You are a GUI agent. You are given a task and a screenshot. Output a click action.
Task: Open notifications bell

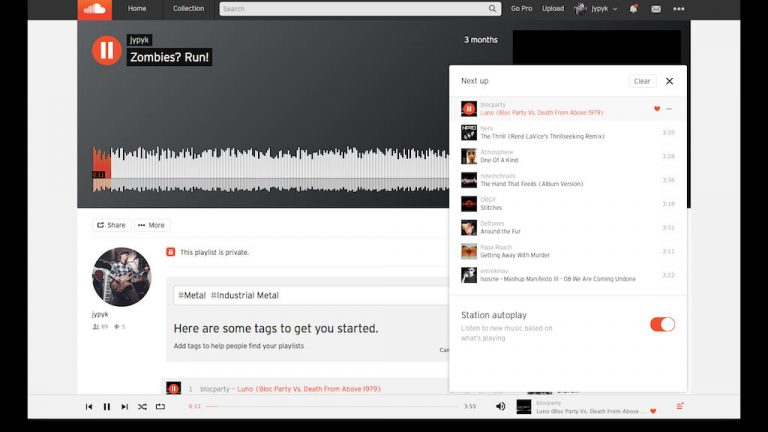tap(633, 9)
